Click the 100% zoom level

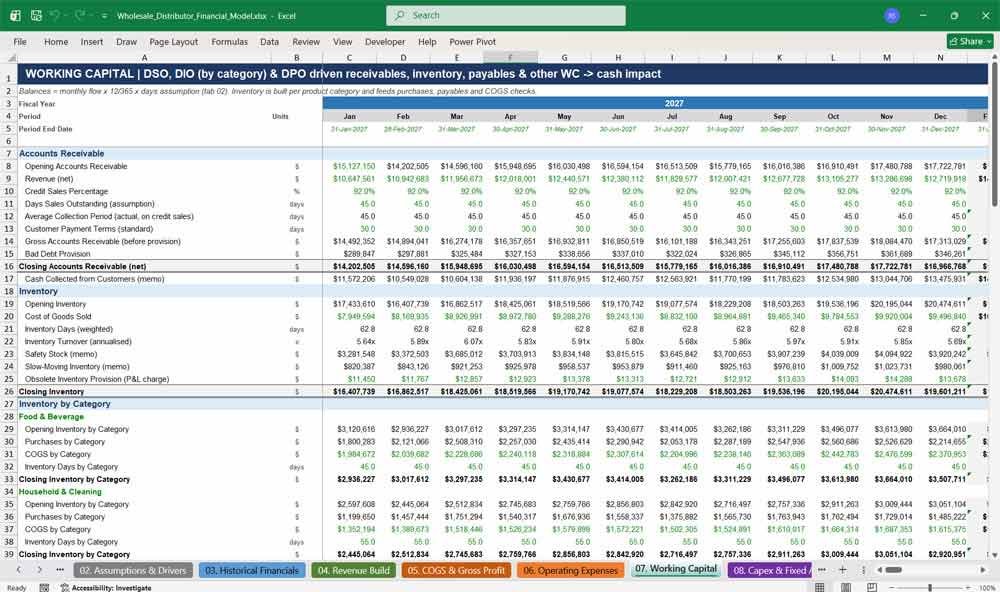tap(987, 588)
